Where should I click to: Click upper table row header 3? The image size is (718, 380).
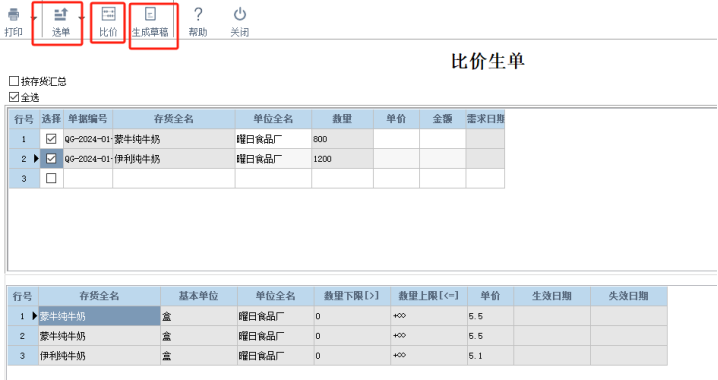(24, 178)
